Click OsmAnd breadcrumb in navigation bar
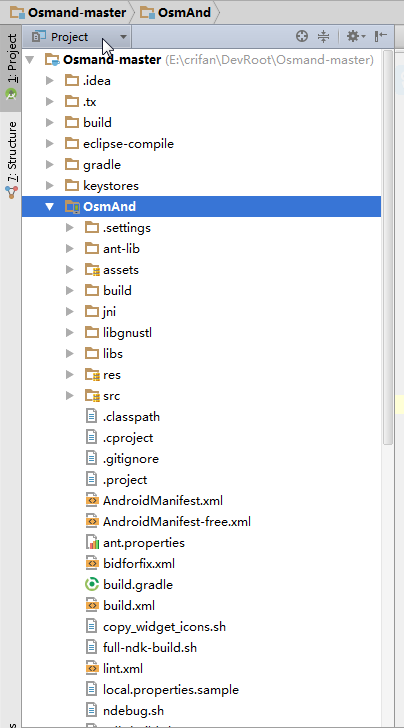Screen dimensions: 404x728 176,13
